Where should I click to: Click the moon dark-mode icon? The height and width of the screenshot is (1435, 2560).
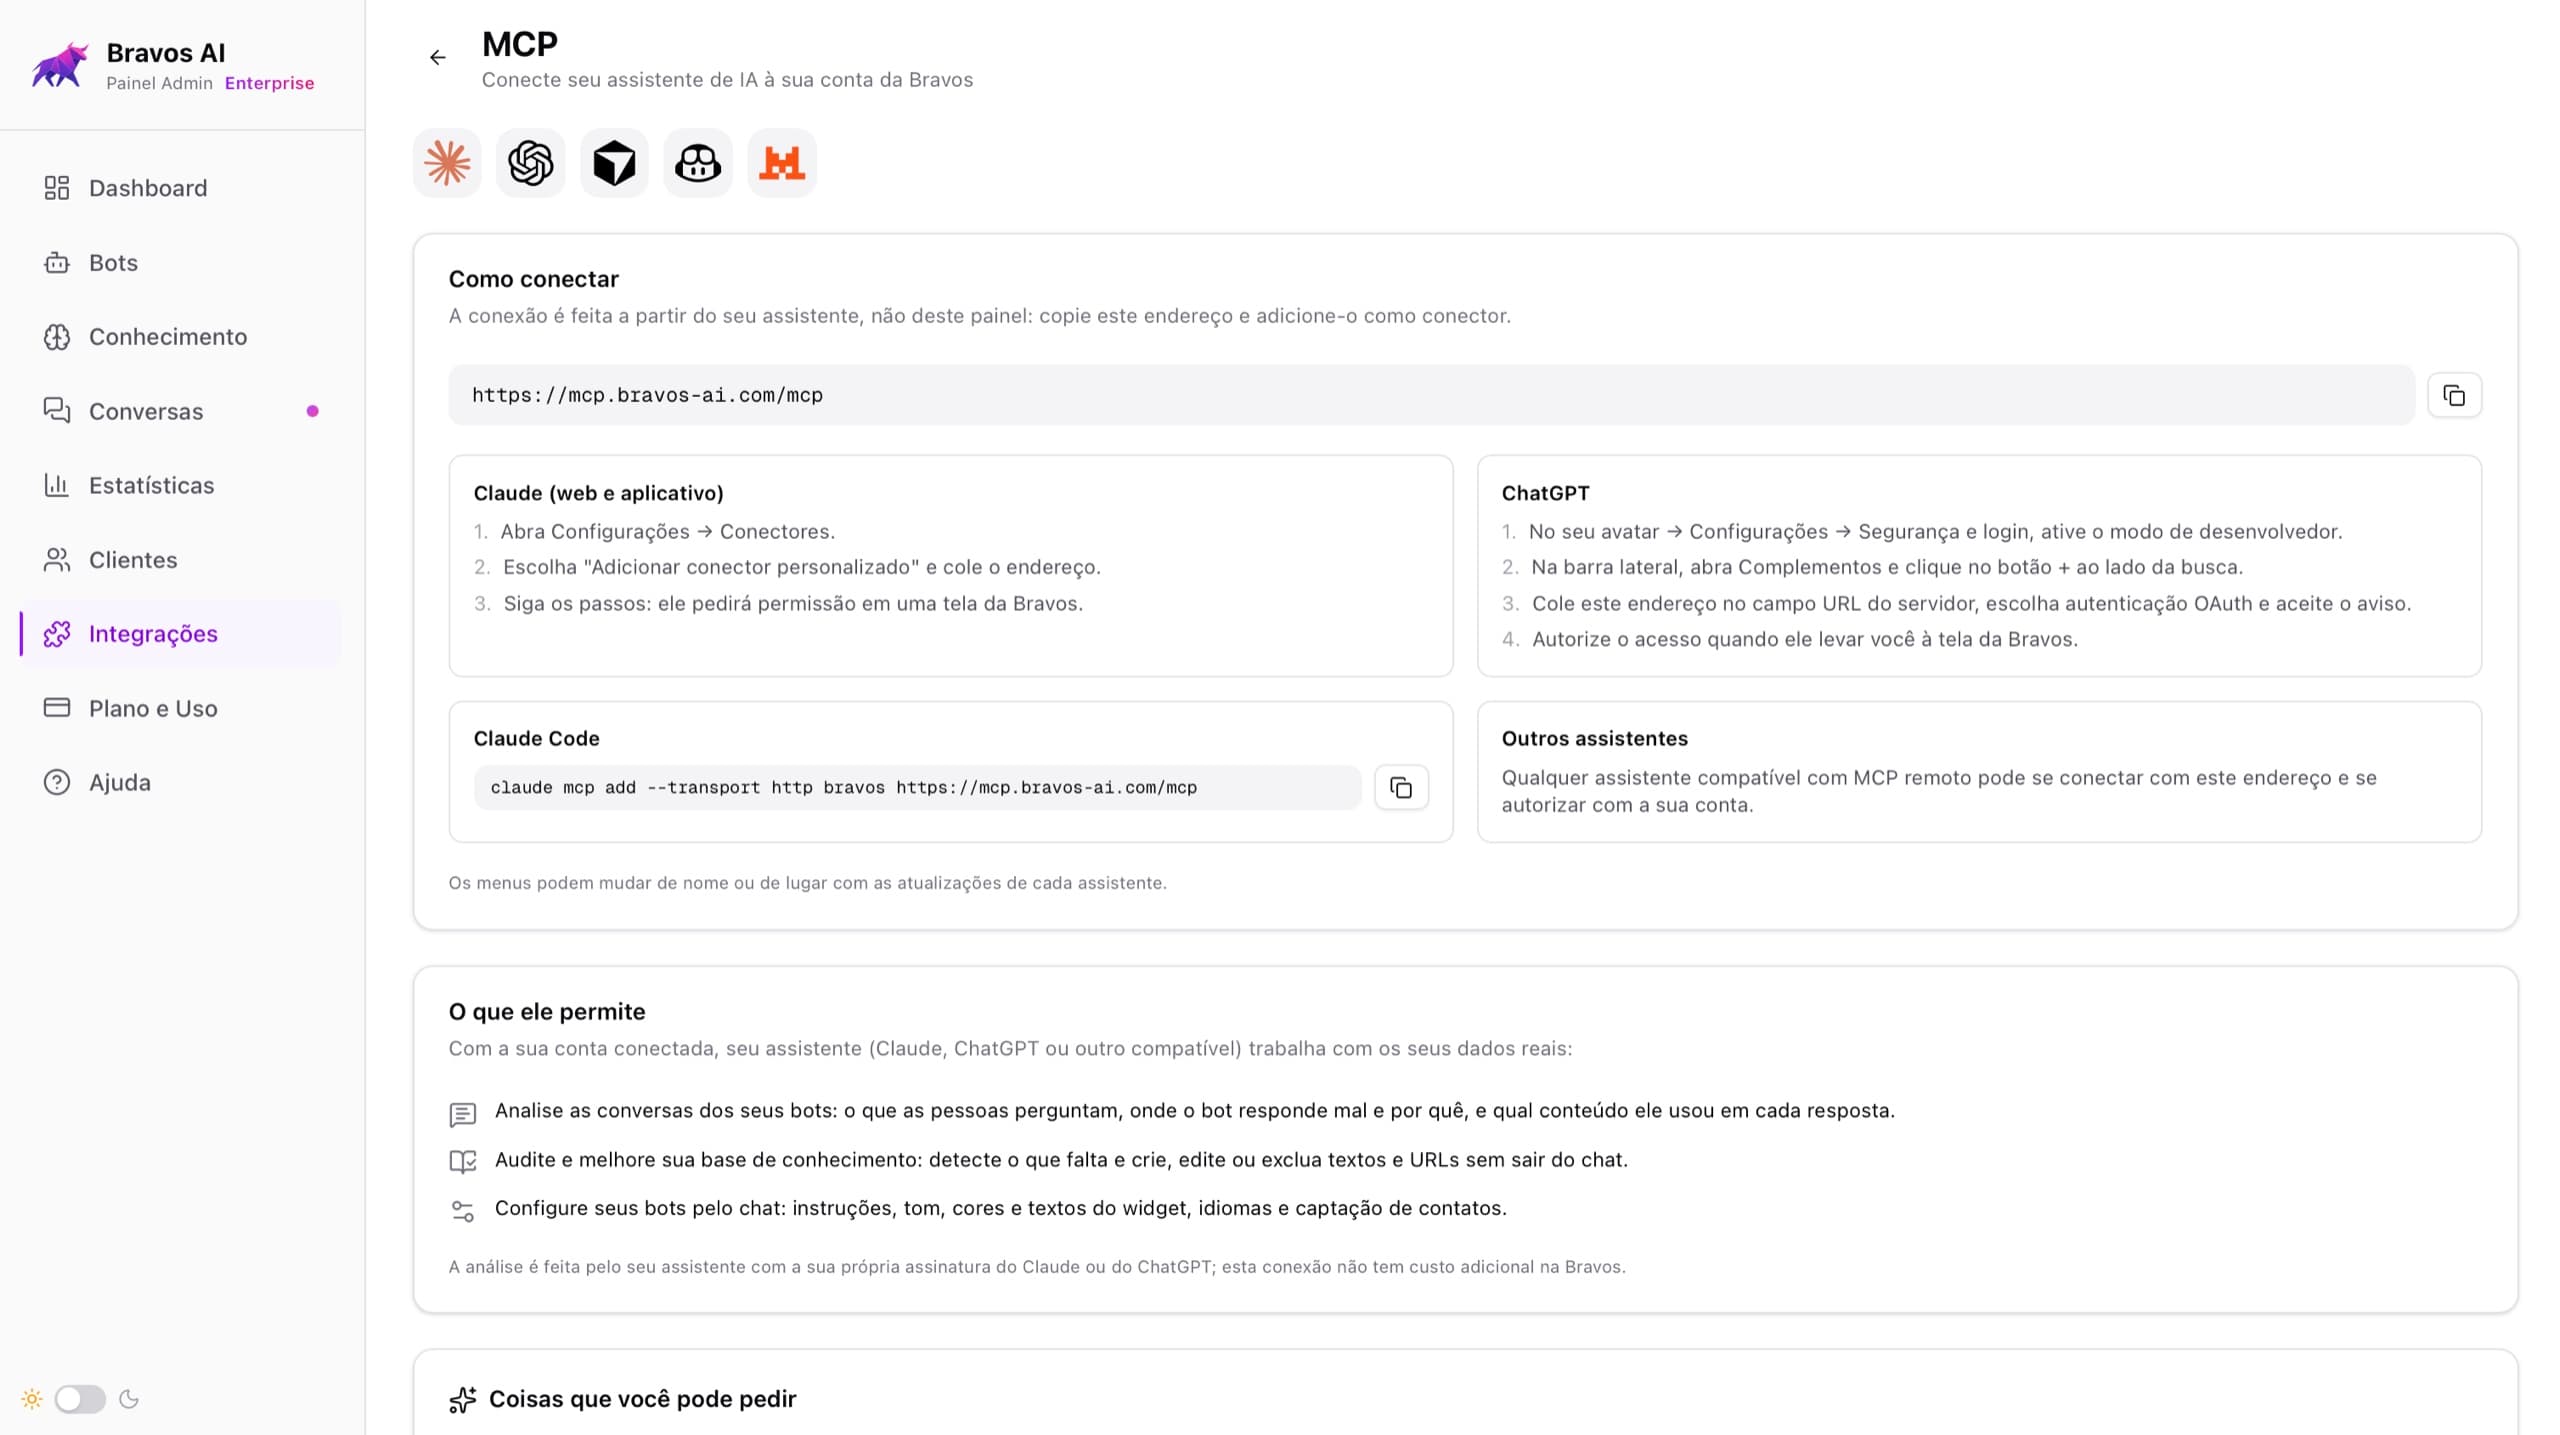coord(129,1399)
